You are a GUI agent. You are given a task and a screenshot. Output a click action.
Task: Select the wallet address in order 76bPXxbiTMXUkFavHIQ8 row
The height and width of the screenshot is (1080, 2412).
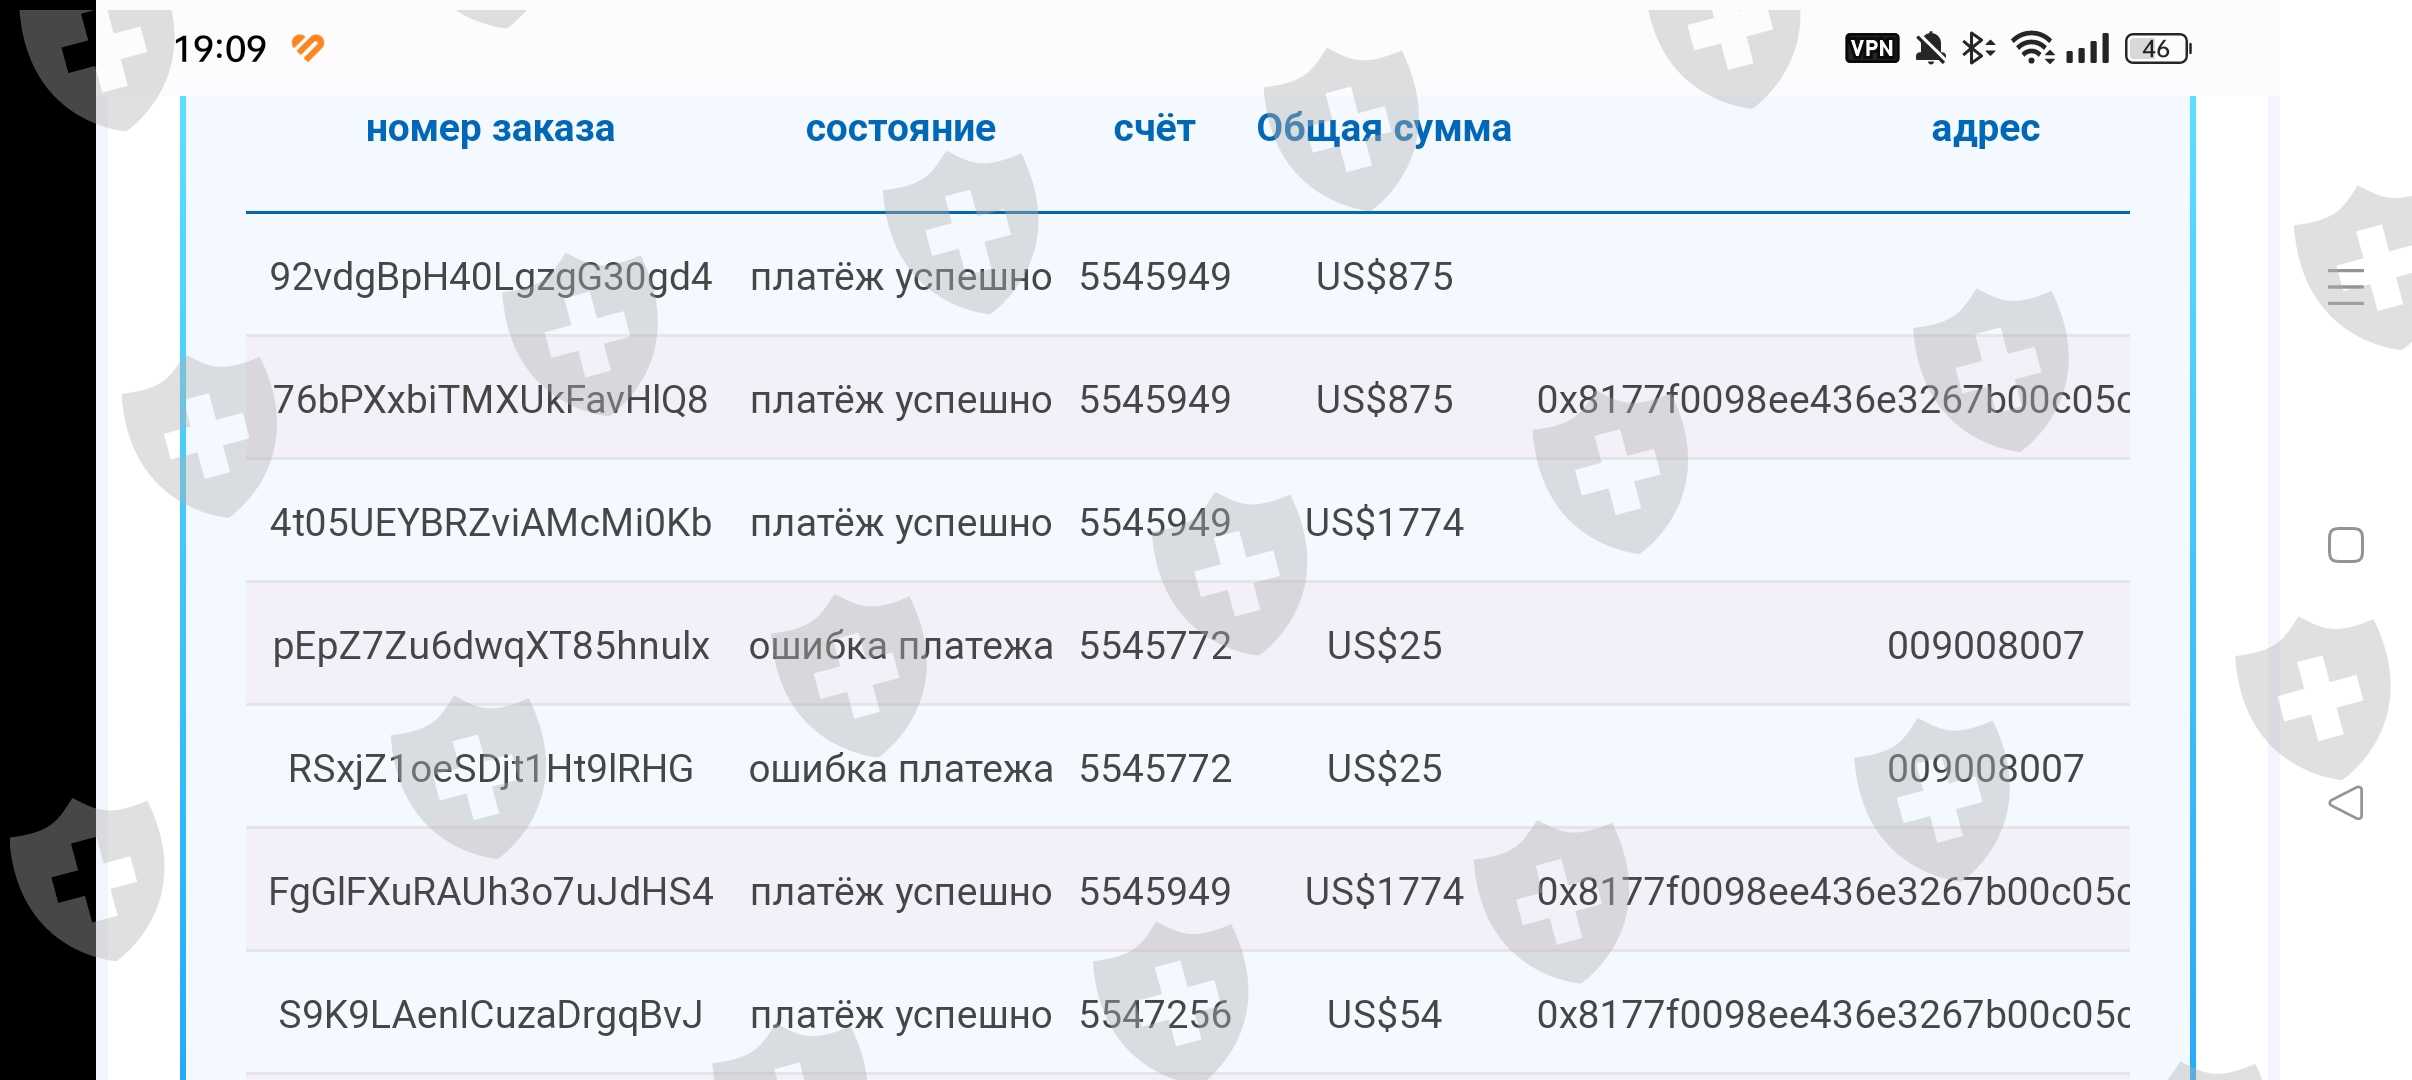click(1832, 400)
